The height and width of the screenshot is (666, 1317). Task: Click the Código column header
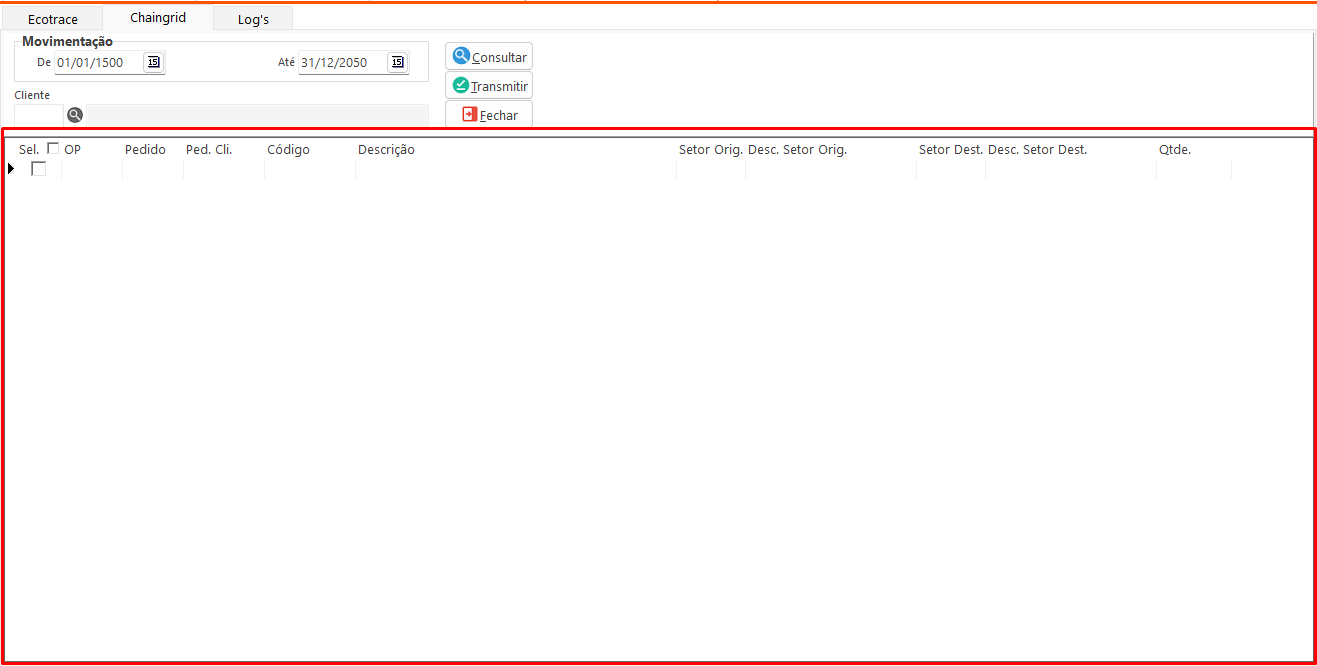[288, 150]
